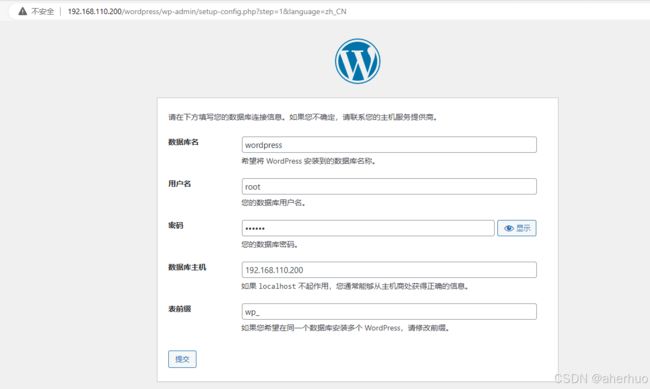Image resolution: width=650 pixels, height=389 pixels.
Task: Click the 密码 label
Action: (175, 225)
